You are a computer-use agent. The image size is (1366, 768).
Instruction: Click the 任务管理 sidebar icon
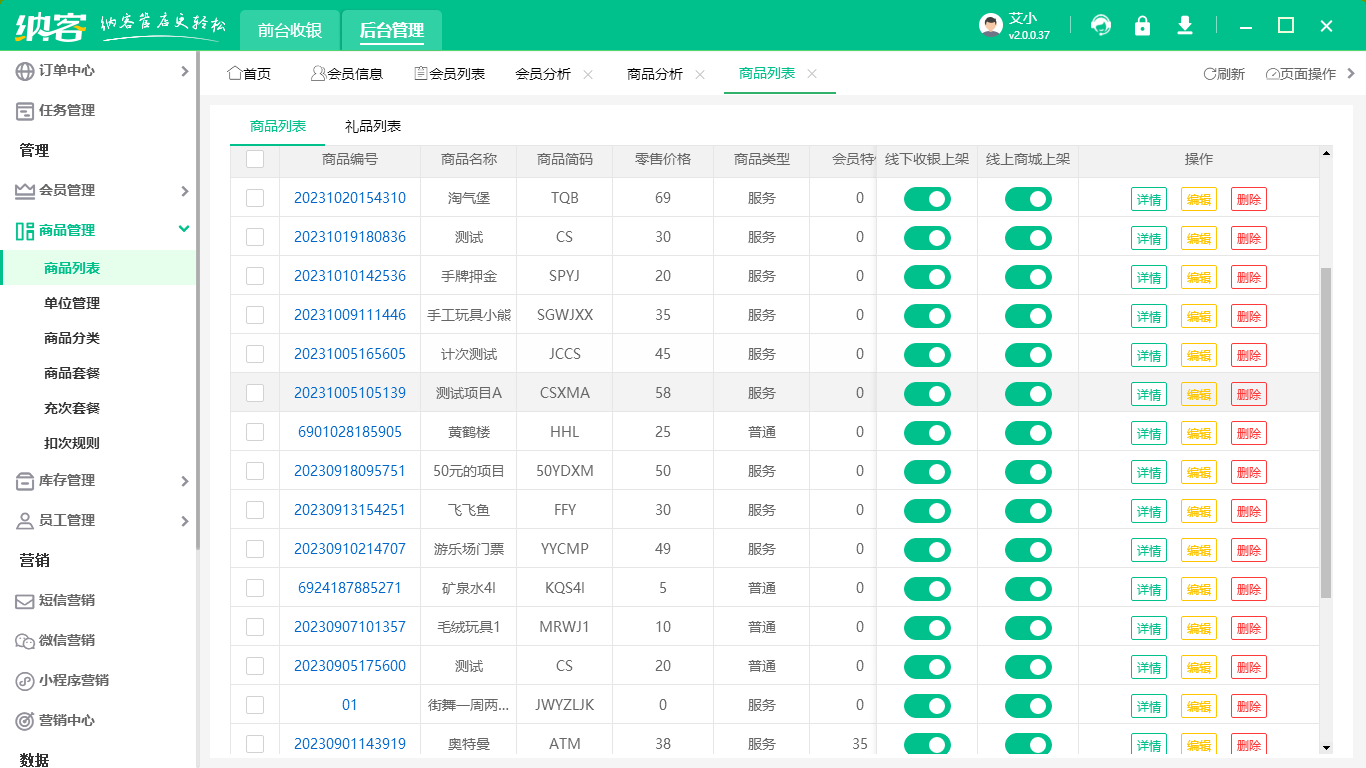25,111
